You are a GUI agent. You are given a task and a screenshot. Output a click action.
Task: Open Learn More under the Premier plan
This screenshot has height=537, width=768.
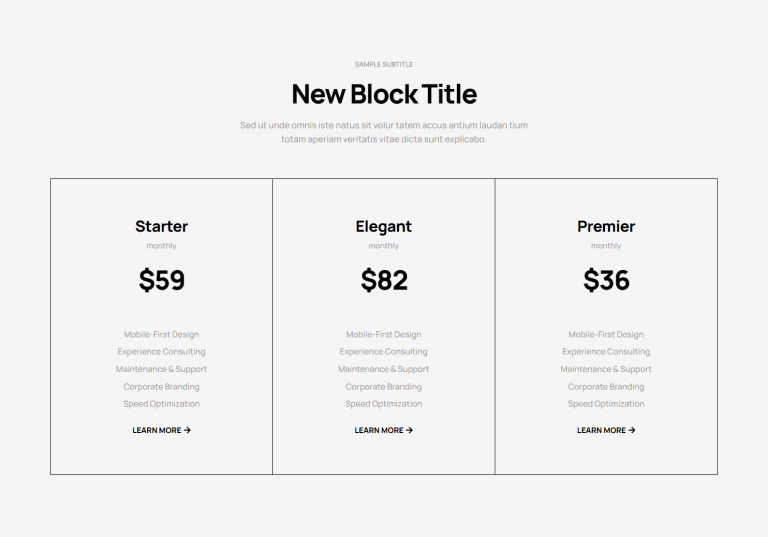click(x=601, y=431)
